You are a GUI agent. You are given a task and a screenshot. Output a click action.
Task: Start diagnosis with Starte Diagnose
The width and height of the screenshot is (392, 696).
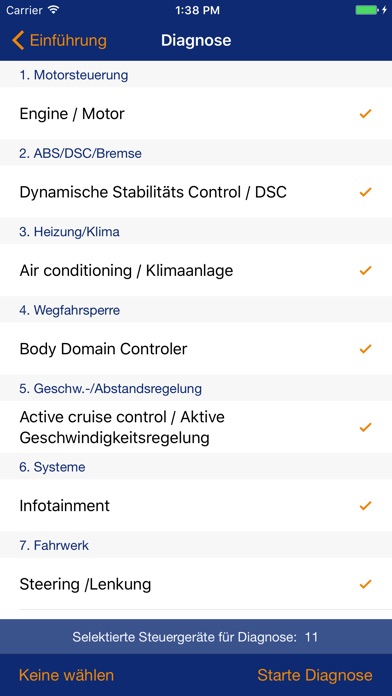tap(315, 675)
